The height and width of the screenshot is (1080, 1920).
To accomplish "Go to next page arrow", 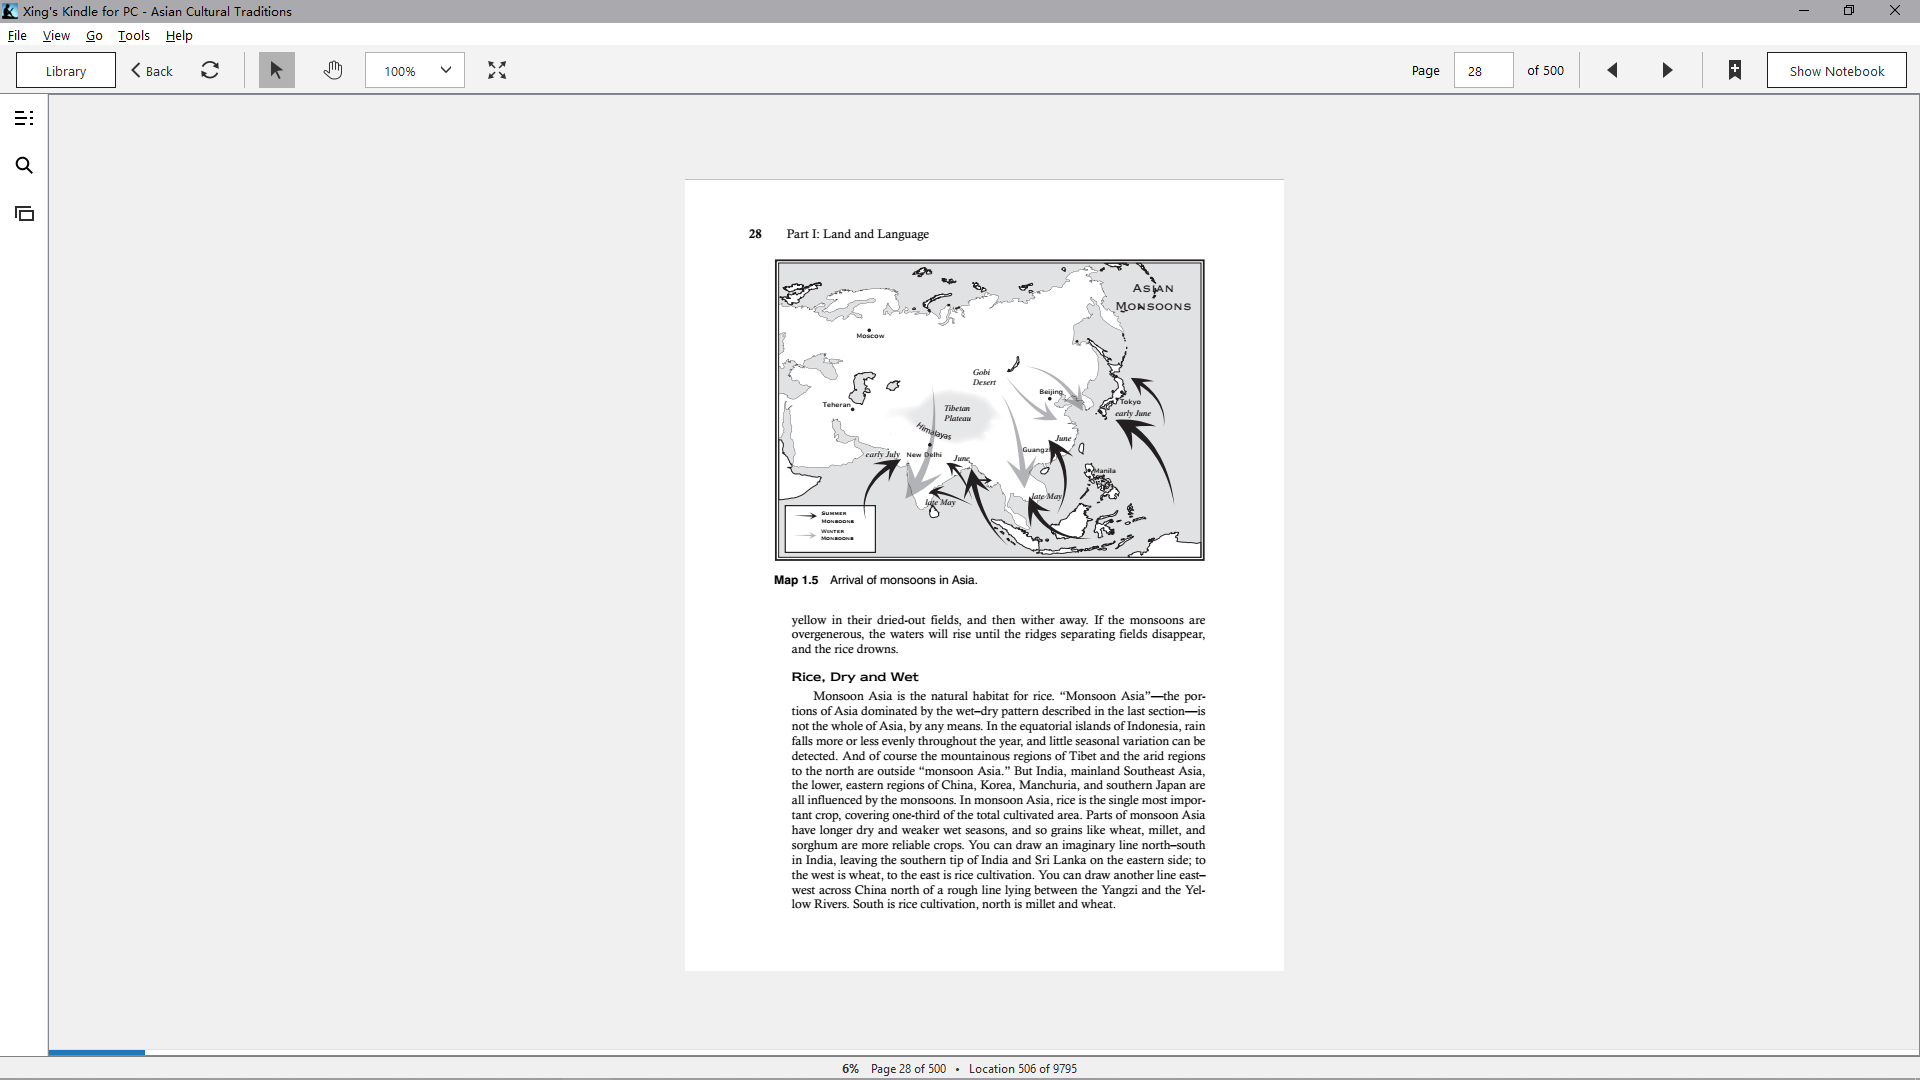I will tap(1667, 70).
